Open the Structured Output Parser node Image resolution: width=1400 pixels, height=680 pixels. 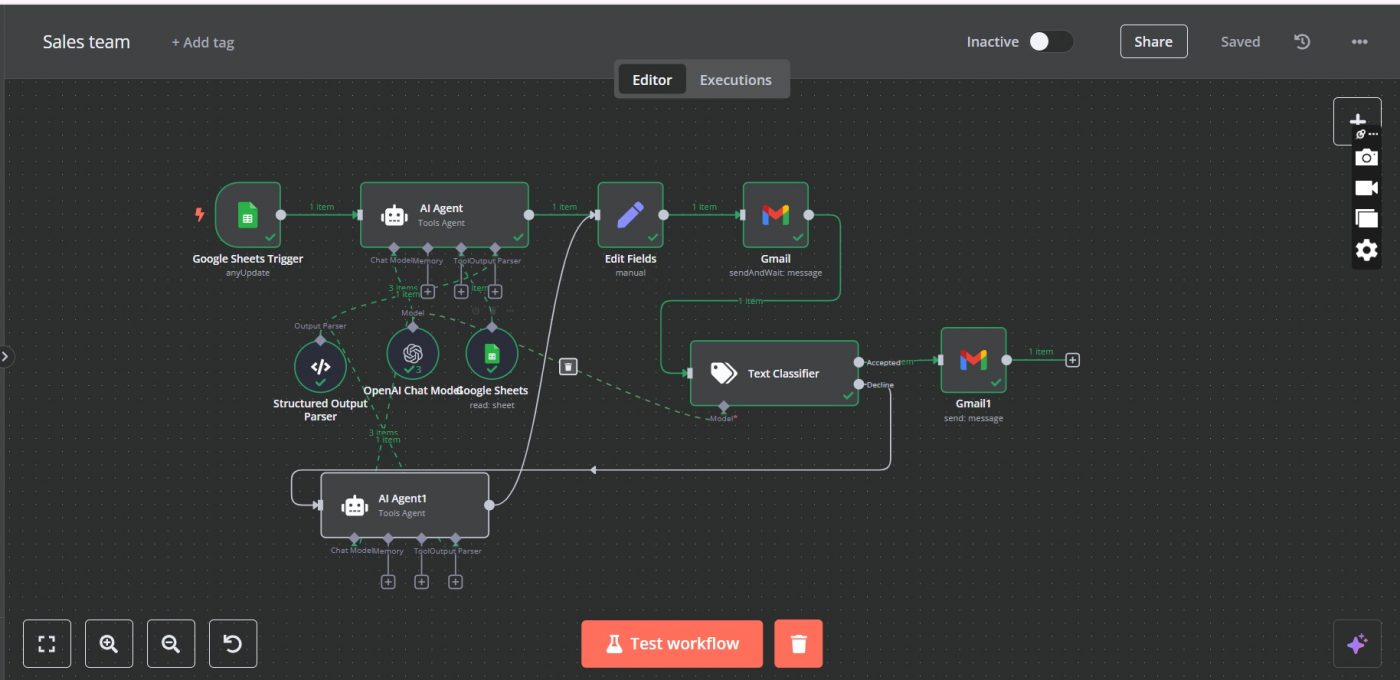point(320,367)
